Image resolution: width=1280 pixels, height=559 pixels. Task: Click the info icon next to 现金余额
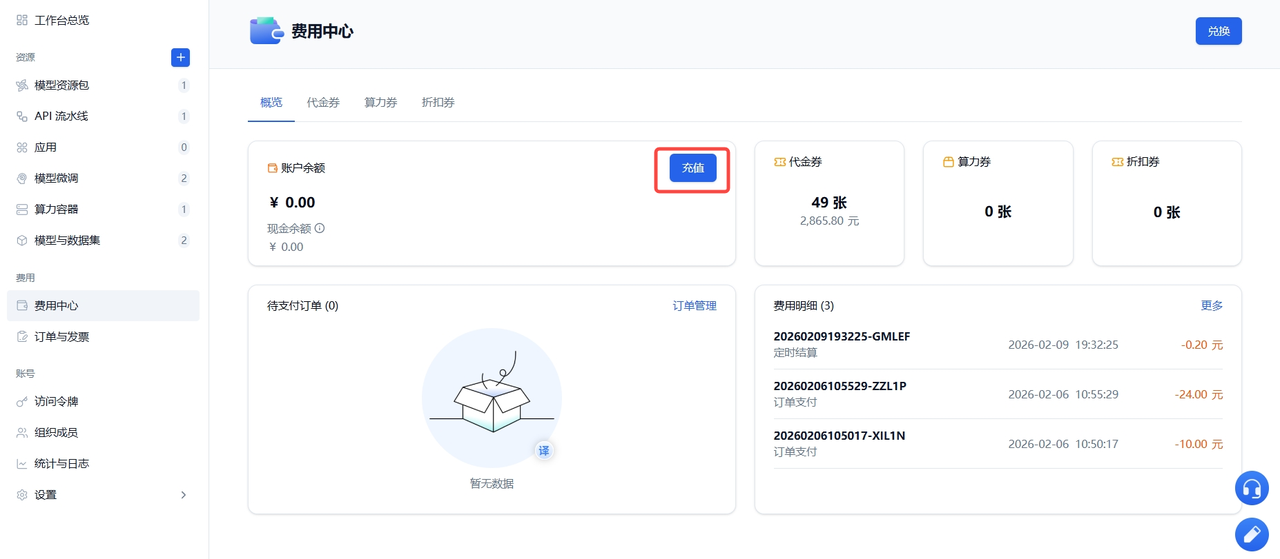(320, 228)
